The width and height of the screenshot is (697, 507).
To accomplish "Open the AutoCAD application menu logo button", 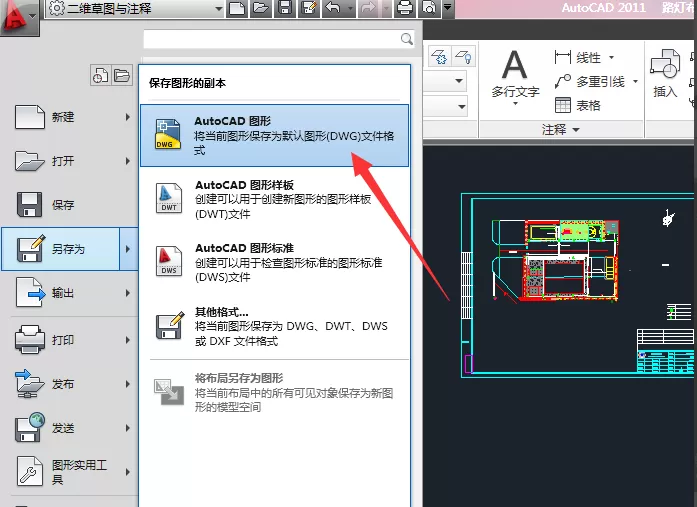I will 20,19.
